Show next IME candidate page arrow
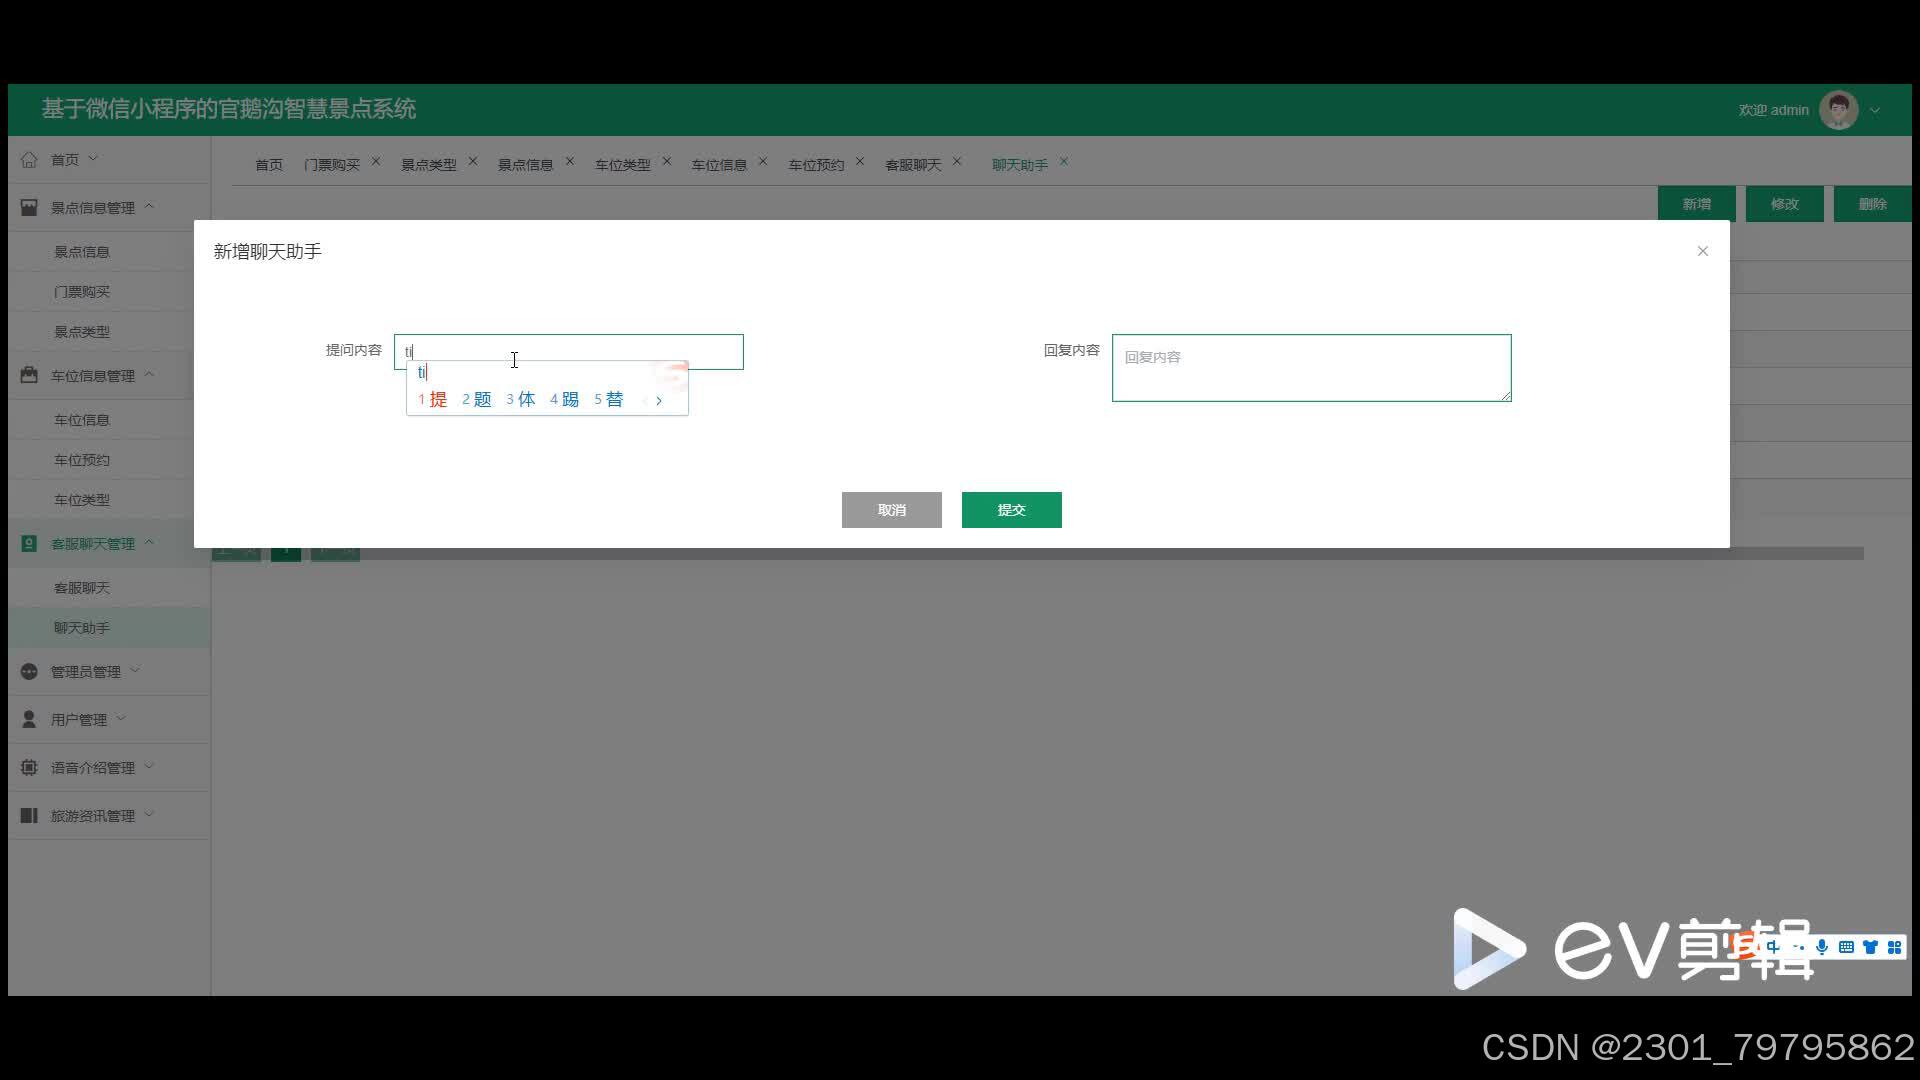This screenshot has width=1920, height=1080. pos(659,400)
